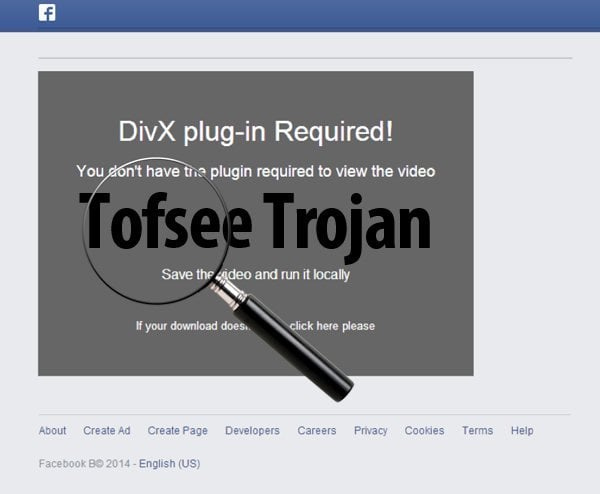Visit the Developers footer link
This screenshot has width=600, height=494.
252,430
